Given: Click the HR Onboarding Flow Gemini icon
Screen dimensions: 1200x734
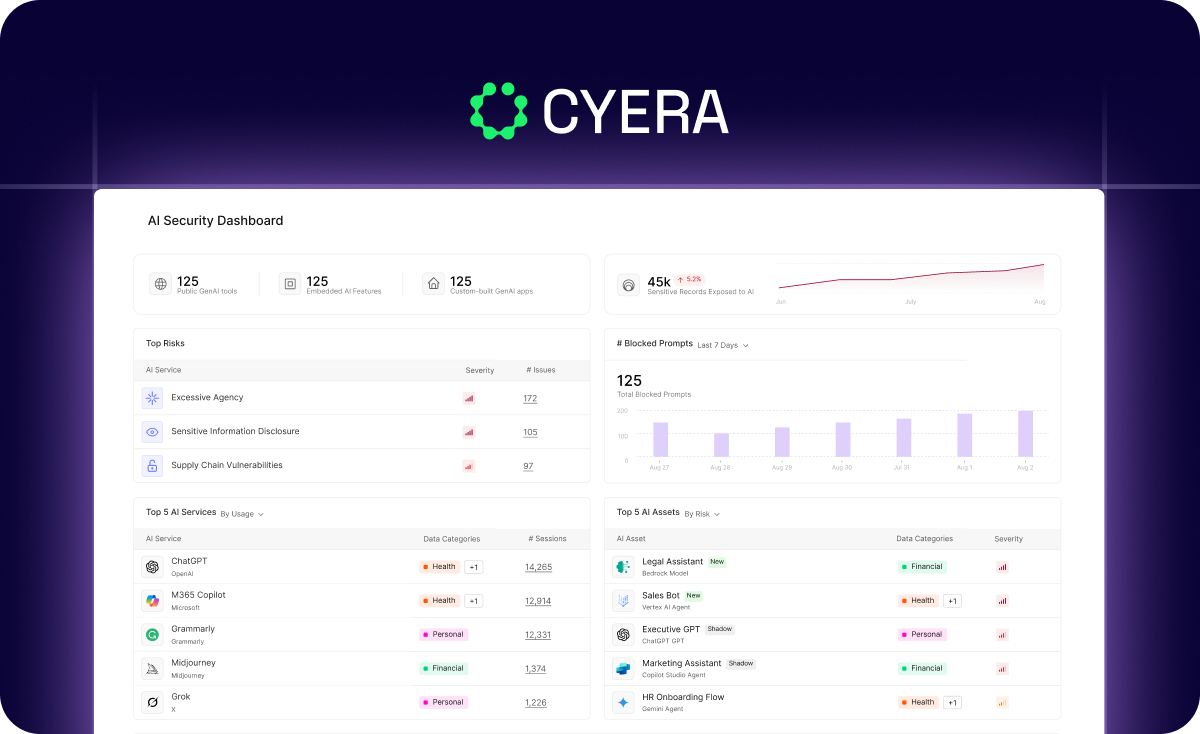Looking at the screenshot, I should pyautogui.click(x=623, y=702).
